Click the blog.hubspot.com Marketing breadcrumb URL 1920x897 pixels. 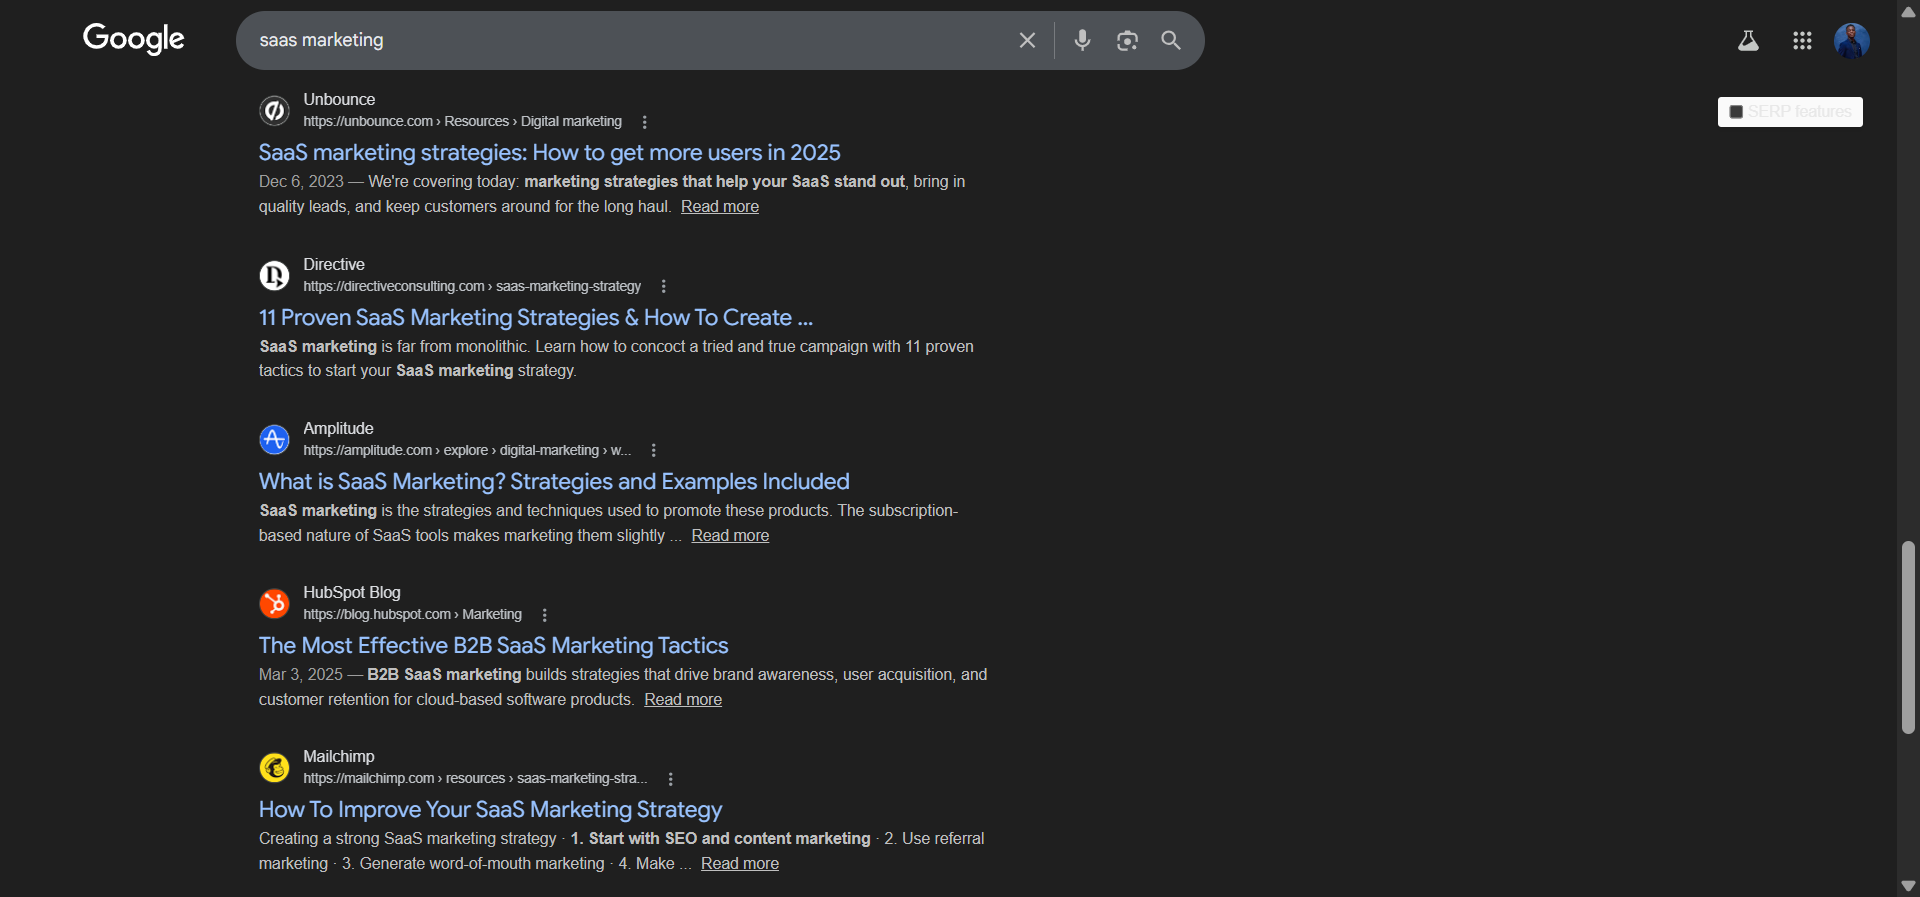[x=412, y=615]
